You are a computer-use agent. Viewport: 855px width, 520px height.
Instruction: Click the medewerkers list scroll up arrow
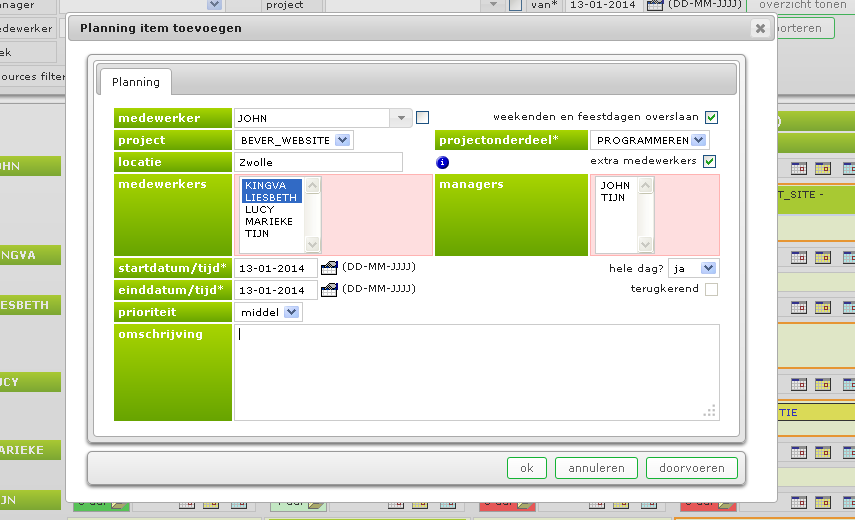tap(312, 185)
